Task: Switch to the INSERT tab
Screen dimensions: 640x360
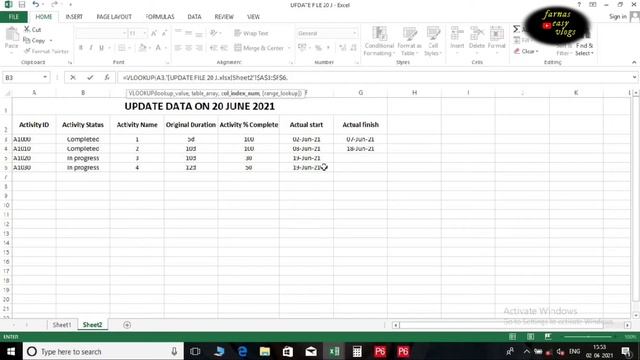Action: click(74, 17)
